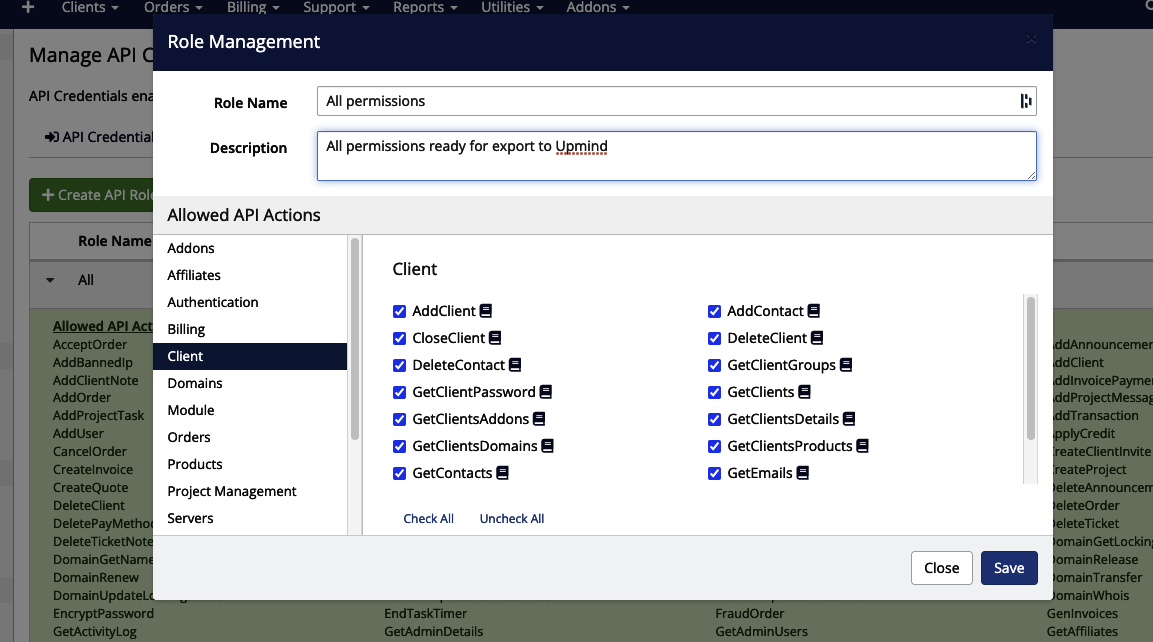Open documentation icon beside GetClientsDomains
Image resolution: width=1153 pixels, height=642 pixels.
pos(547,446)
